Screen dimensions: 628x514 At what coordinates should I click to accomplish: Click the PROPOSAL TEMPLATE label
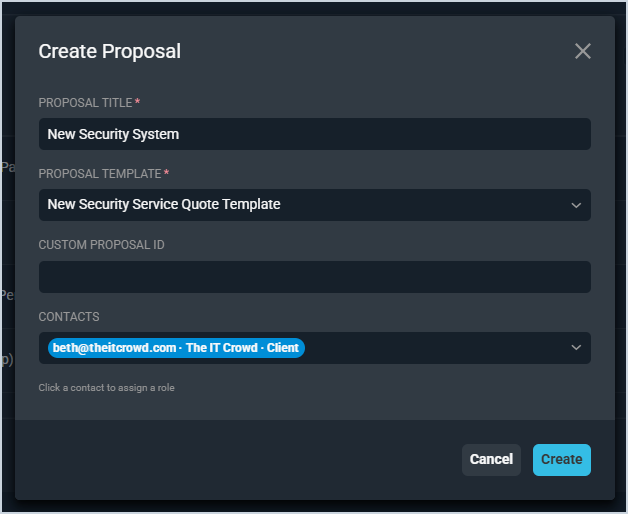tap(99, 174)
